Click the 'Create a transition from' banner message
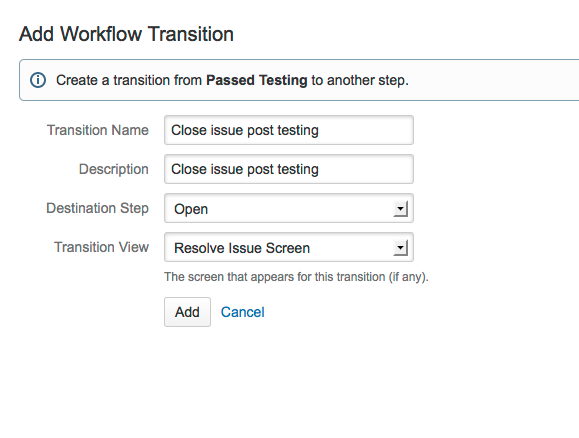 pos(232,80)
